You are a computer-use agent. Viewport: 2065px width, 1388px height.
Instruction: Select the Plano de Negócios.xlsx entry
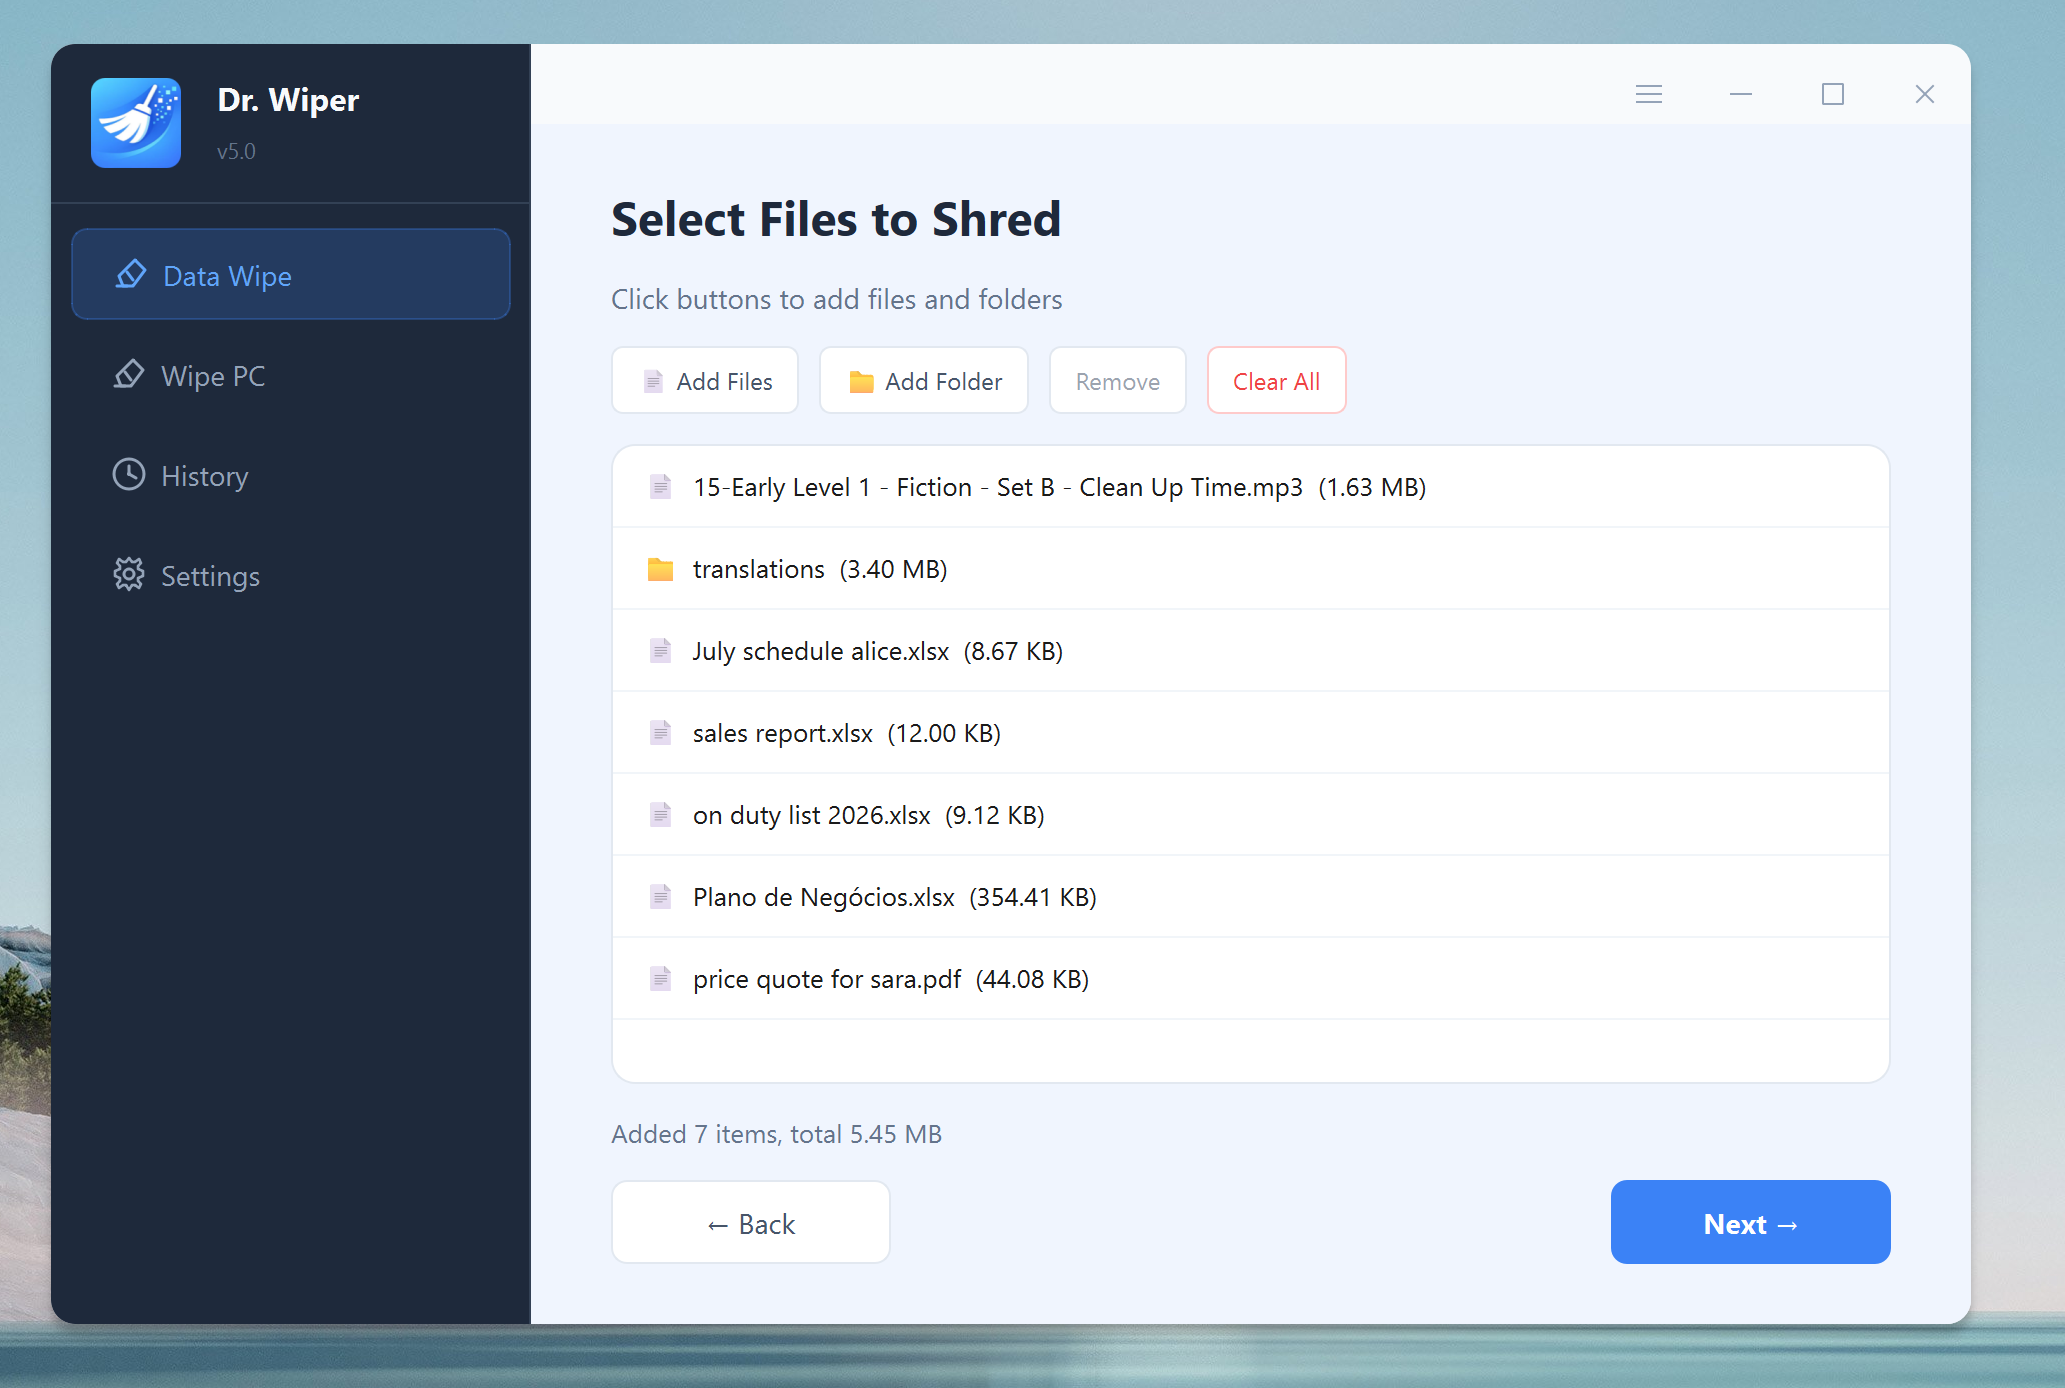[x=1251, y=897]
